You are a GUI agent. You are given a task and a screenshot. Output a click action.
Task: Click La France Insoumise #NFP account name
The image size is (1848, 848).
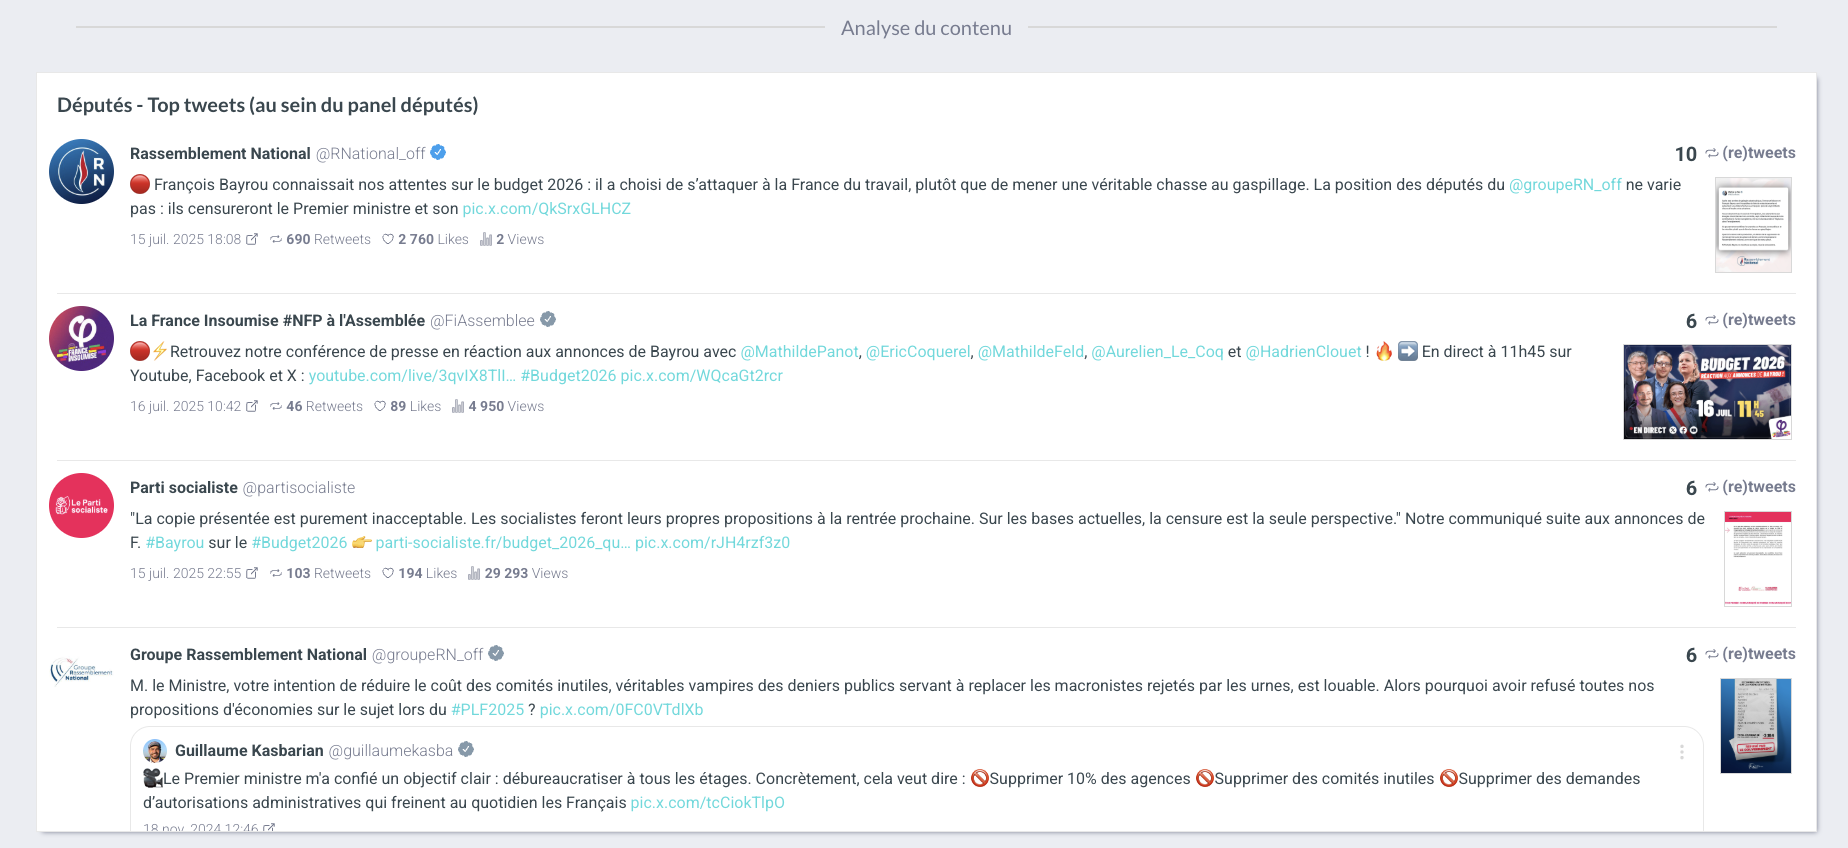point(277,321)
